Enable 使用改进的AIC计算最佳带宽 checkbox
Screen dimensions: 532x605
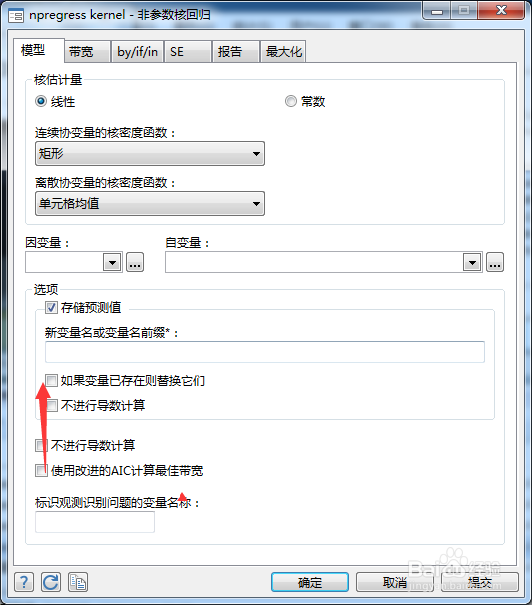(x=41, y=470)
